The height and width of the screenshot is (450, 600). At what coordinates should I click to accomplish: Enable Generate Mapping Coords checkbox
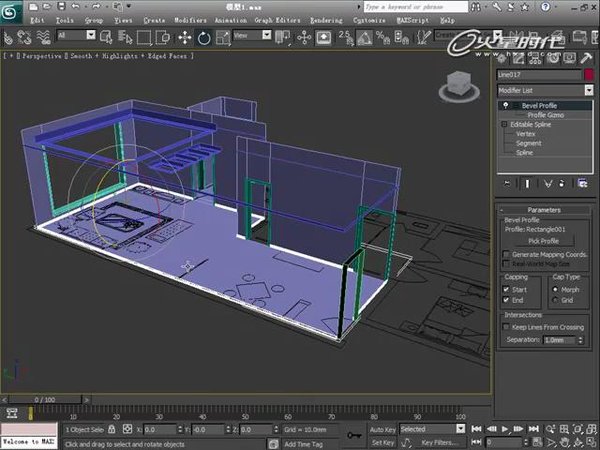tap(506, 255)
